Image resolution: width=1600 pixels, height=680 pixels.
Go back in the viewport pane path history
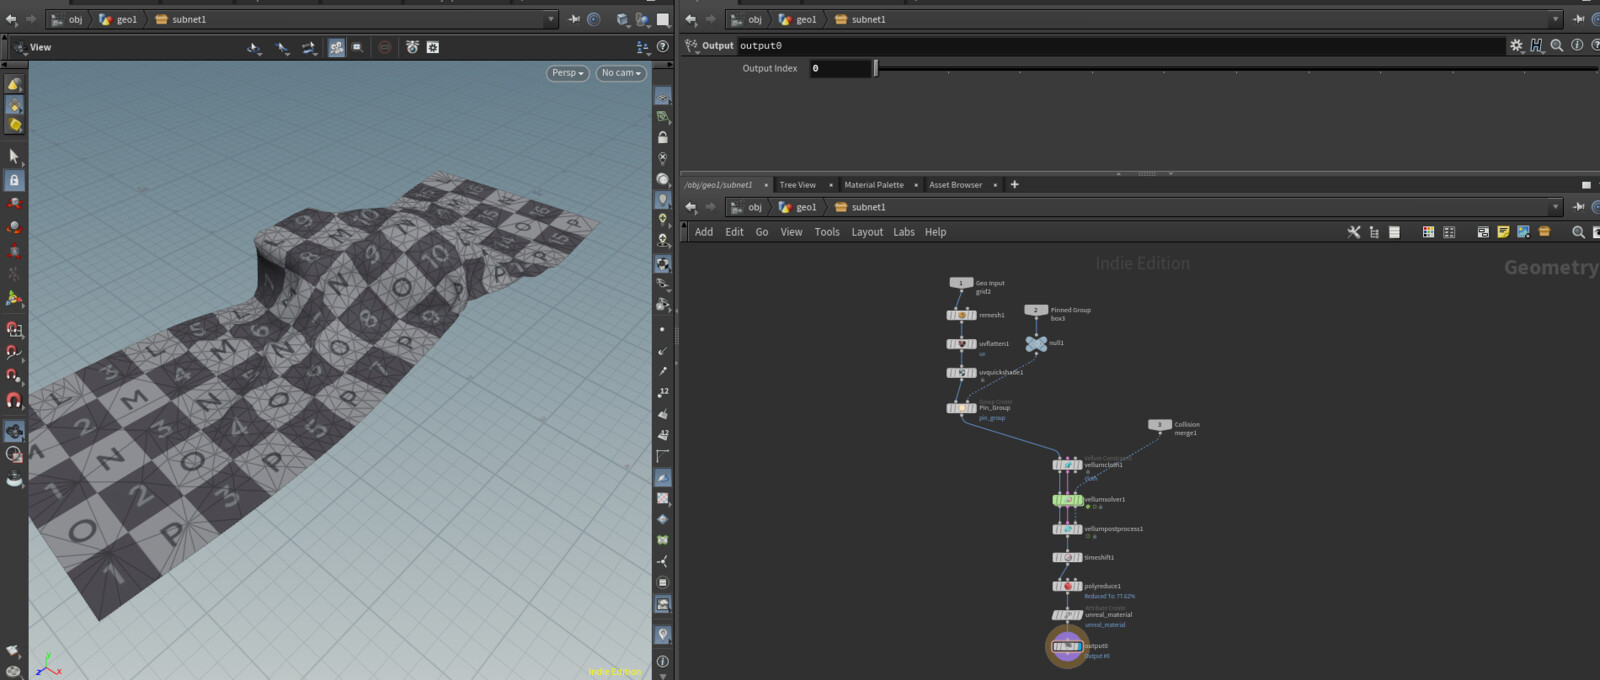pyautogui.click(x=11, y=19)
